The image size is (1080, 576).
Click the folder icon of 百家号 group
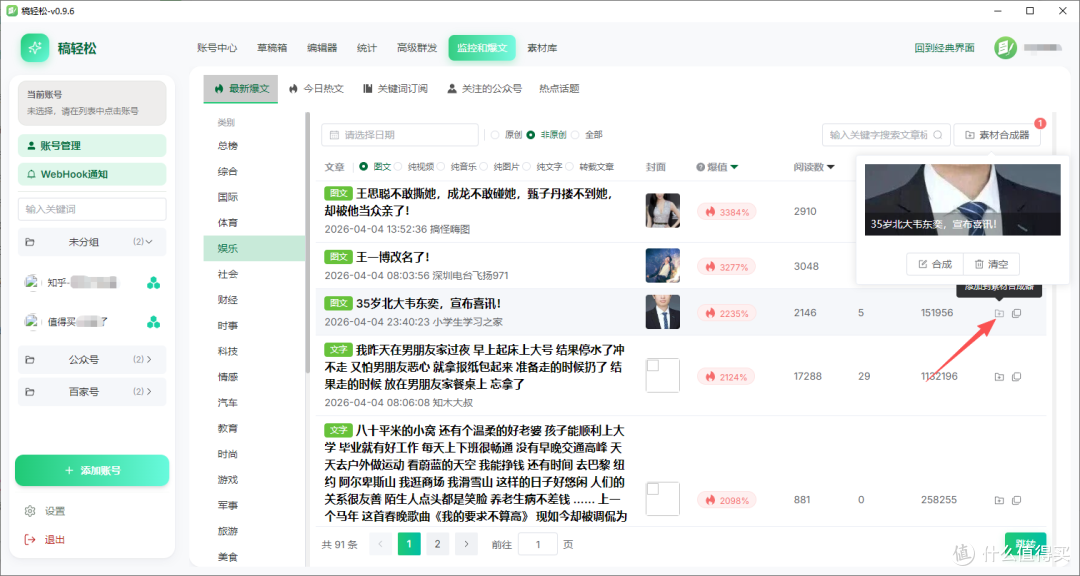click(30, 391)
